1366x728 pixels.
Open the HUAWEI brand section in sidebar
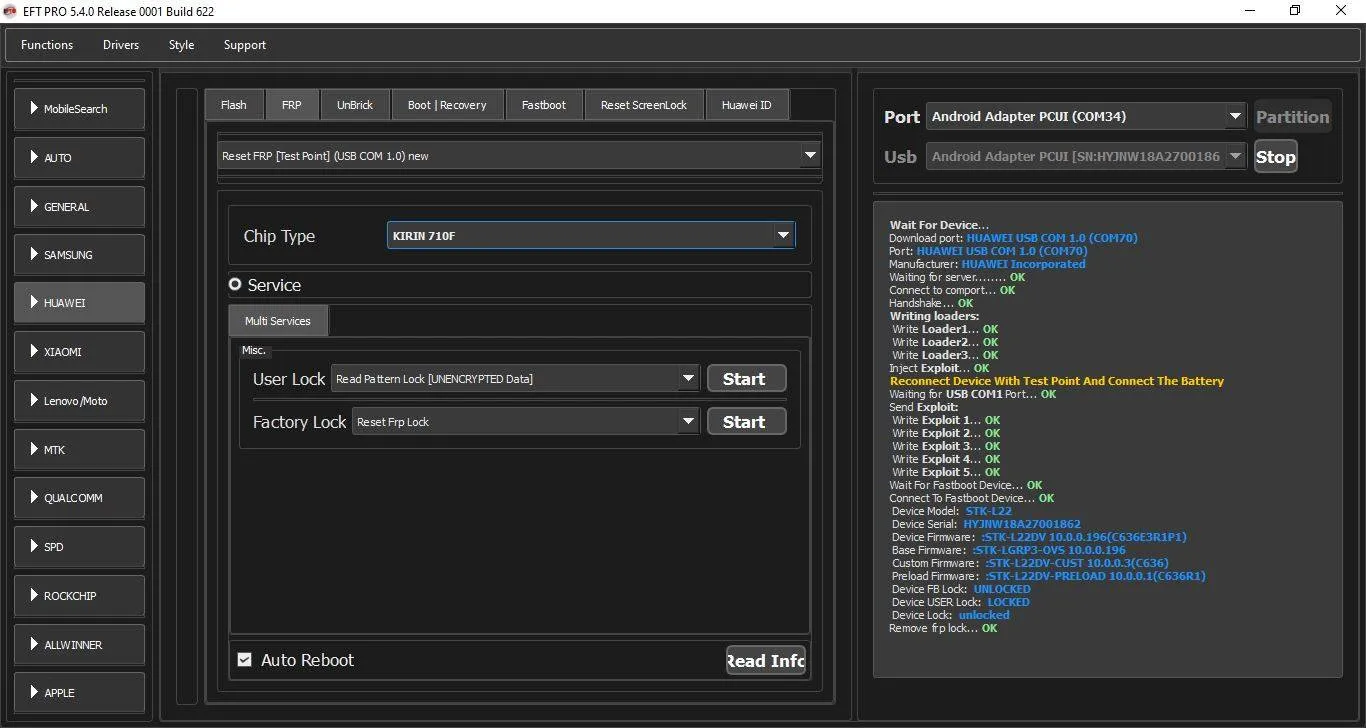(79, 303)
